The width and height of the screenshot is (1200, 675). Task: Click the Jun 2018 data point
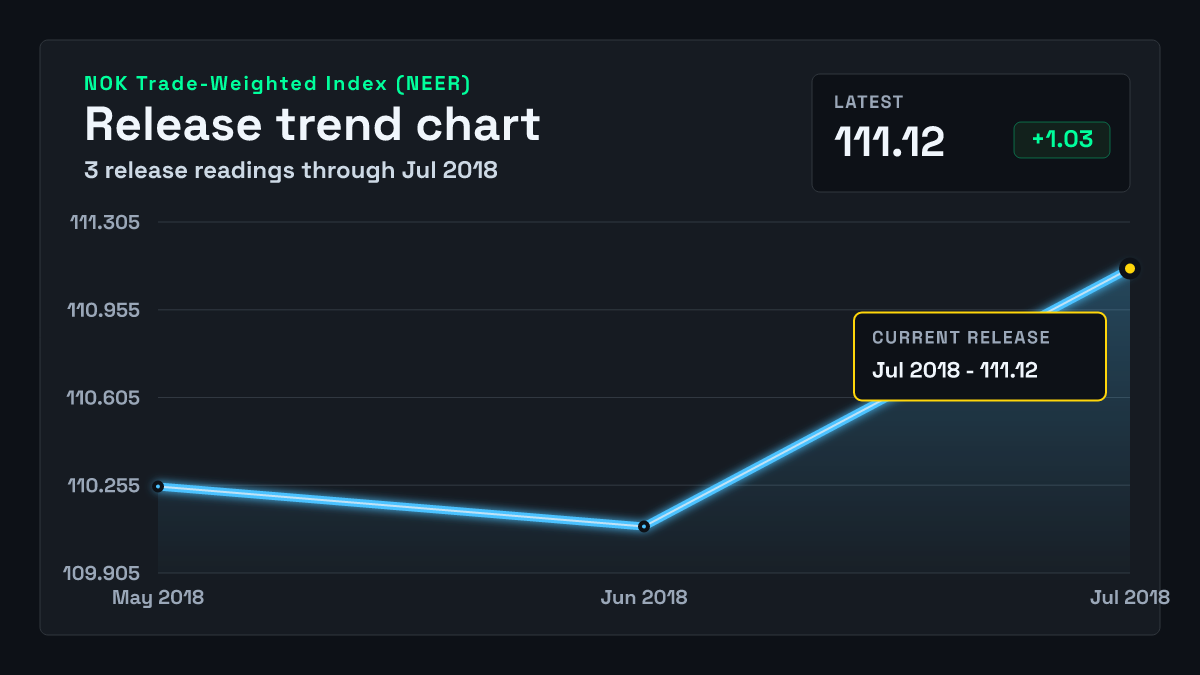click(644, 526)
